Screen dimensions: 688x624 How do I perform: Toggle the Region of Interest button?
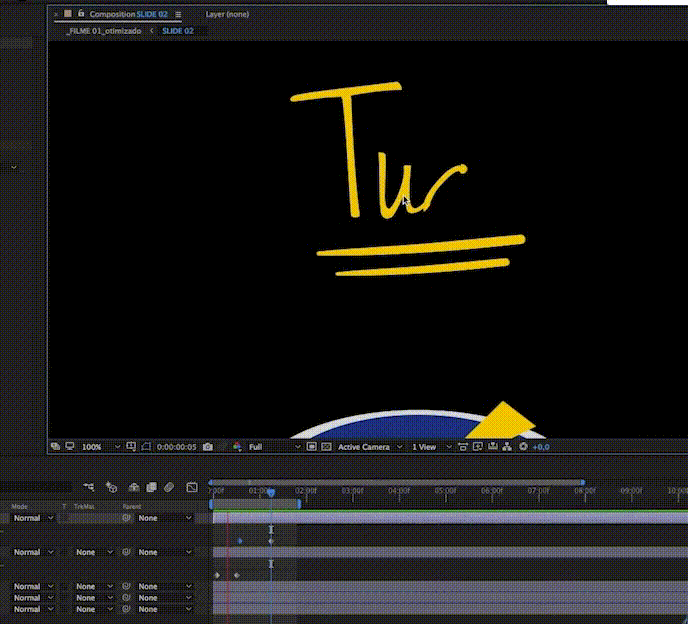click(312, 447)
